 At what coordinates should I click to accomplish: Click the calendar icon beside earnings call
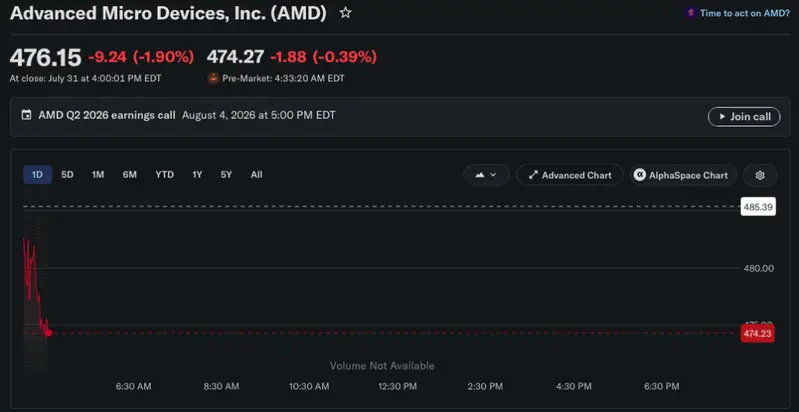[x=26, y=115]
